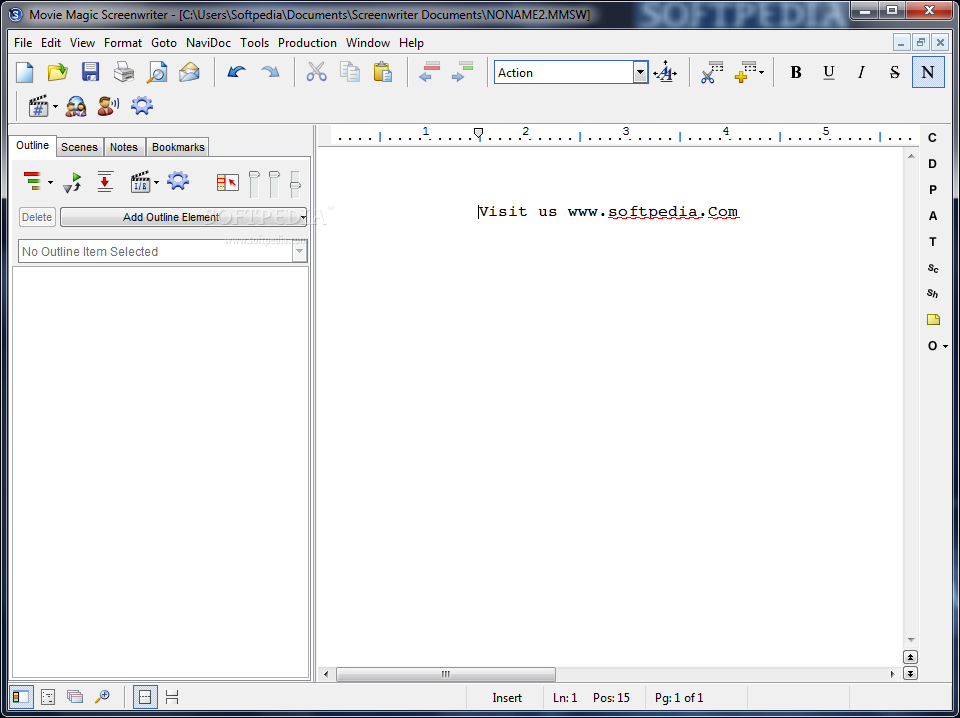The width and height of the screenshot is (960, 718).
Task: Shift the element left with the red arrow icon
Action: point(429,72)
